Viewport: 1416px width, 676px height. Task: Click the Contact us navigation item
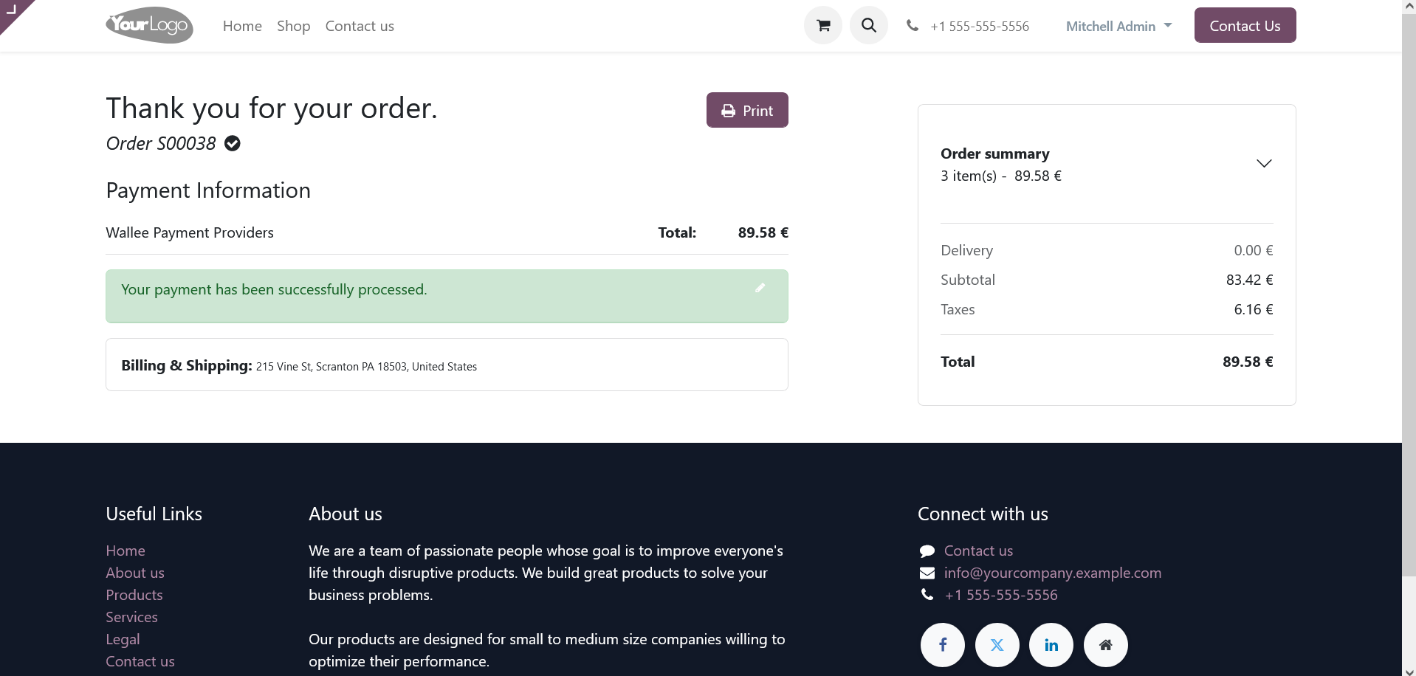pos(359,26)
